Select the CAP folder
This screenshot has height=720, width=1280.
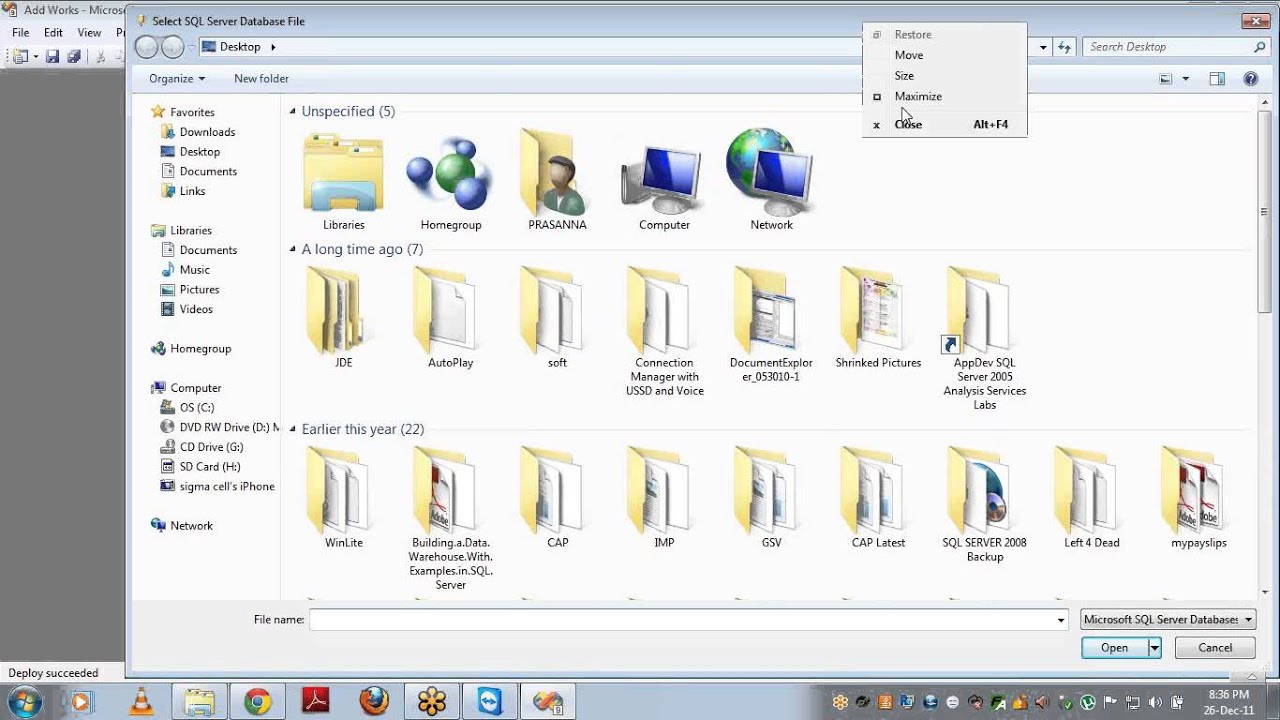coord(557,498)
